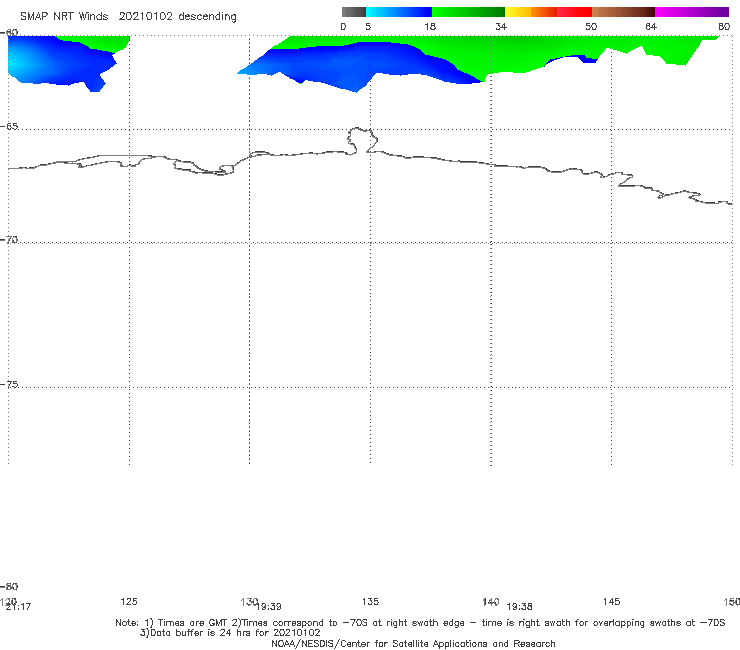Click the NOAA/NESDIS credit line
The image size is (740, 650).
413,644
